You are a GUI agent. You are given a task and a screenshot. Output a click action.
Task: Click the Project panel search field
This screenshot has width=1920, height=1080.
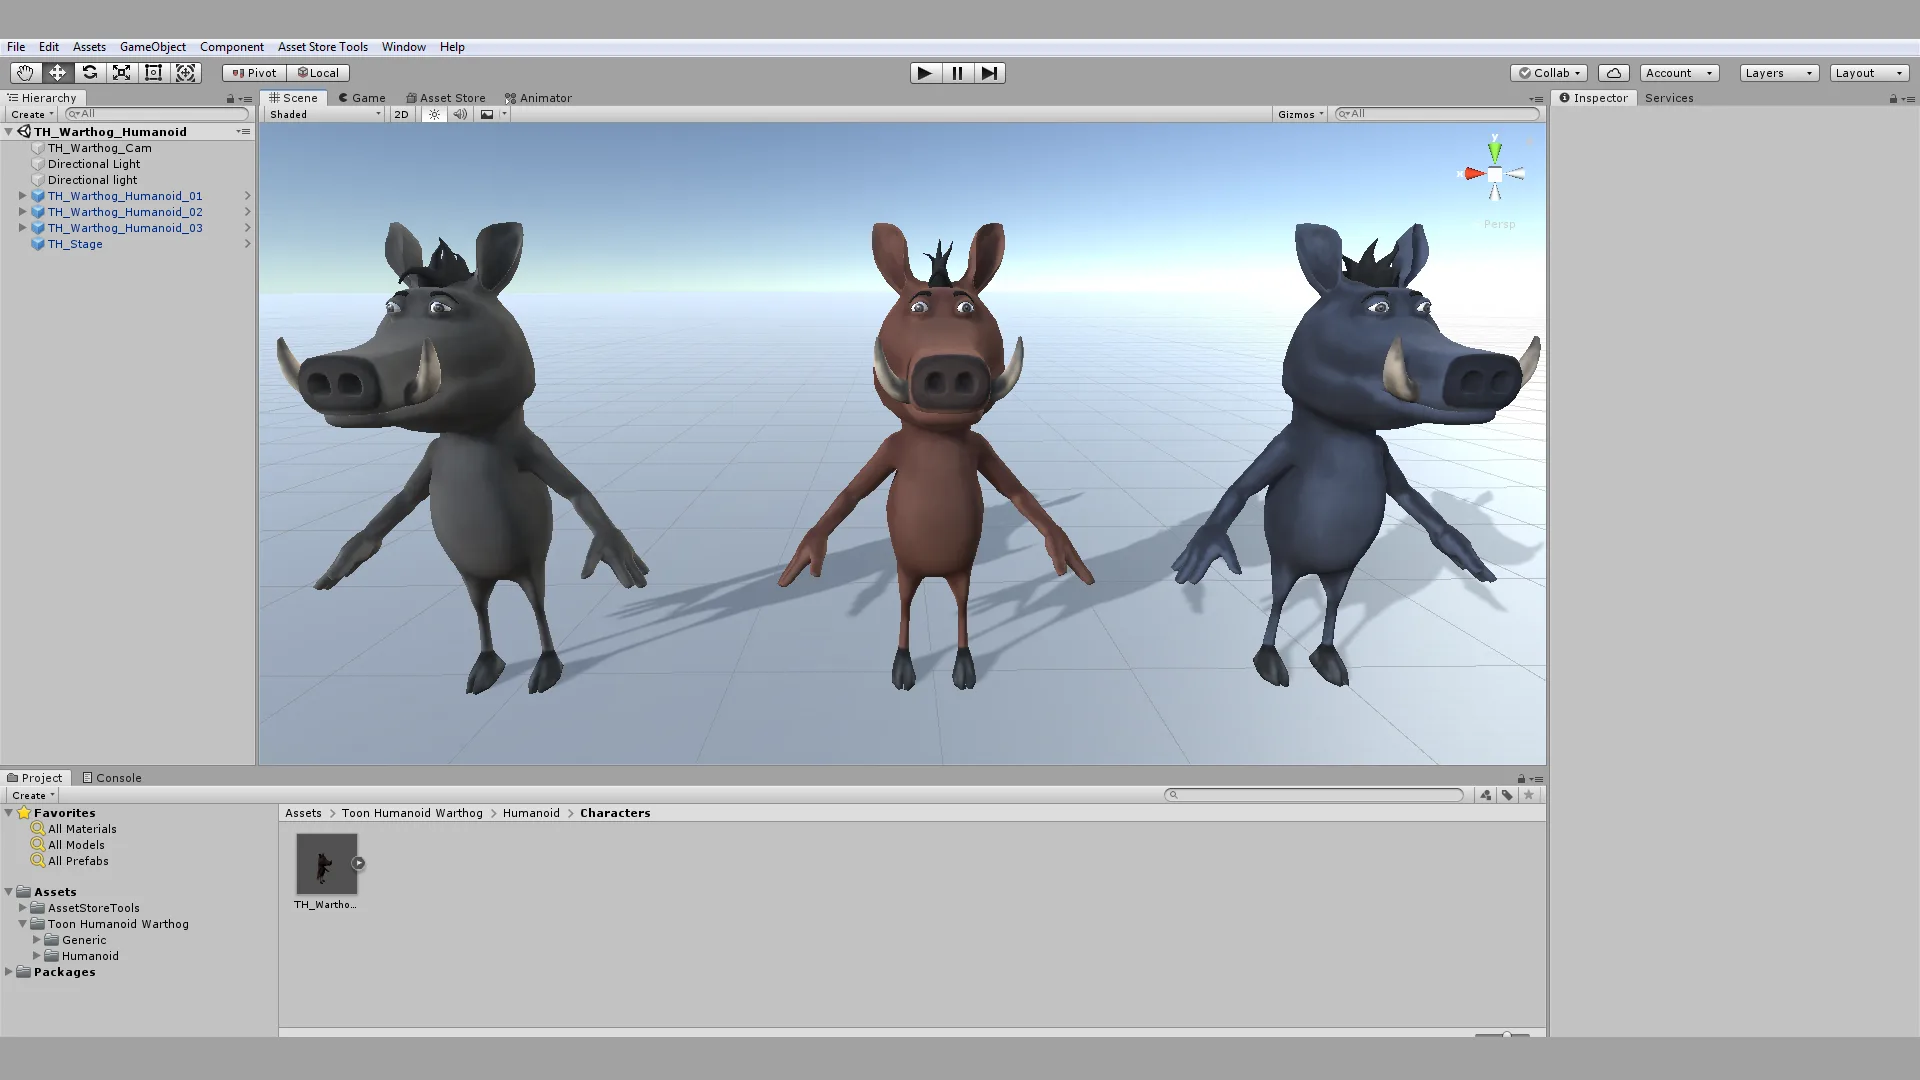[1314, 795]
